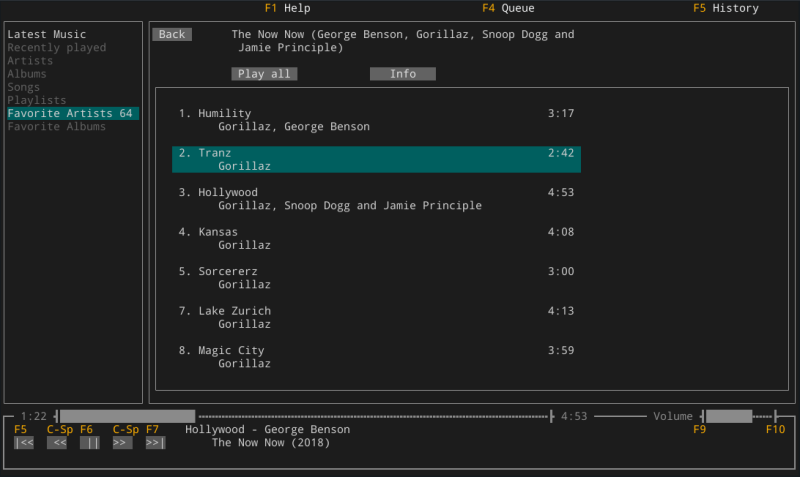
Task: Click the 4:08 duration of Kansas
Action: (x=561, y=232)
